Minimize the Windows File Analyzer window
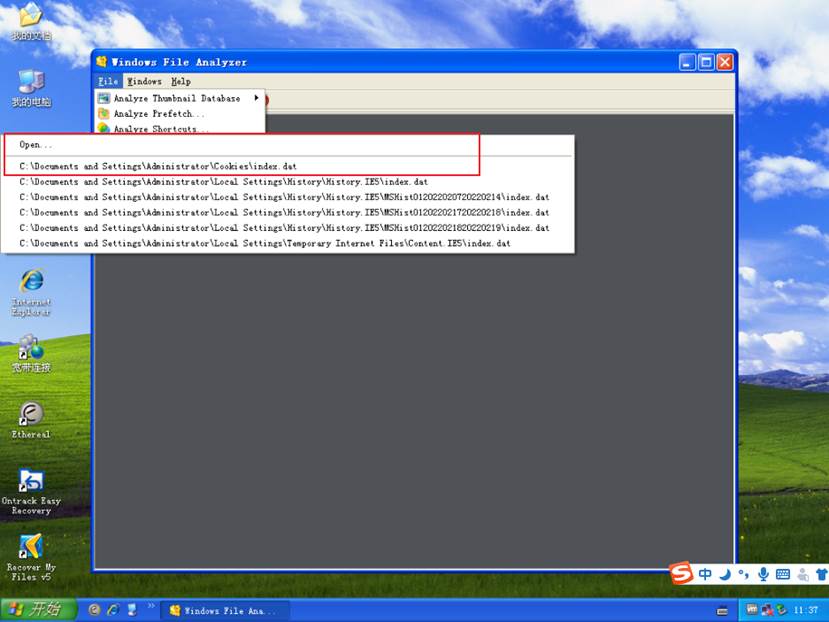Image resolution: width=829 pixels, height=622 pixels. pos(687,62)
